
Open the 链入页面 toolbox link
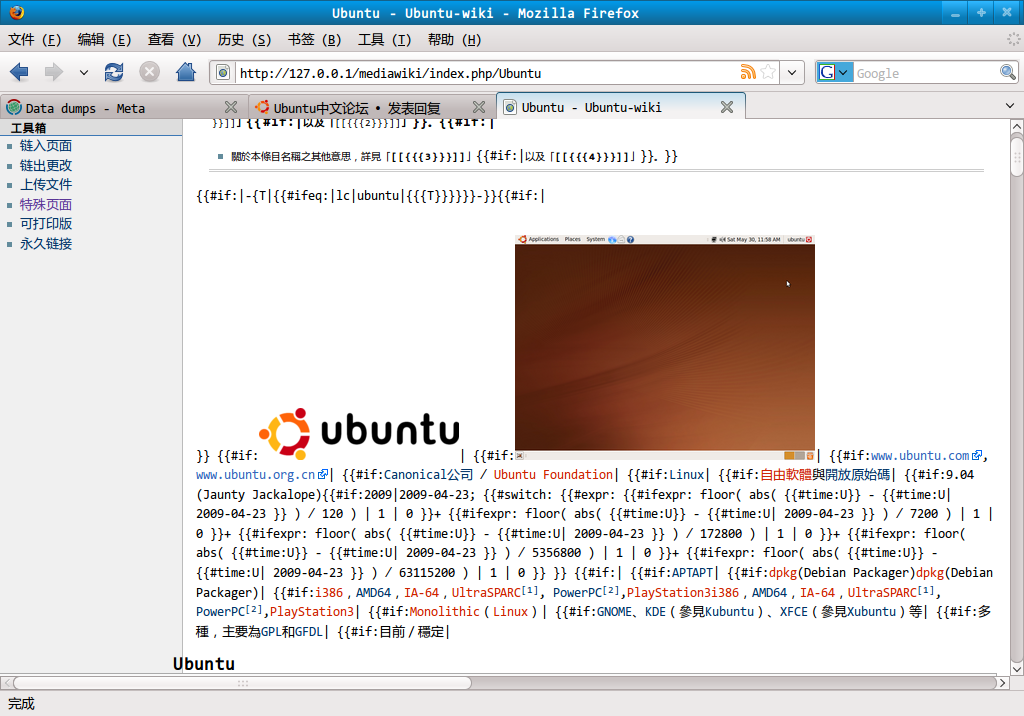(46, 146)
